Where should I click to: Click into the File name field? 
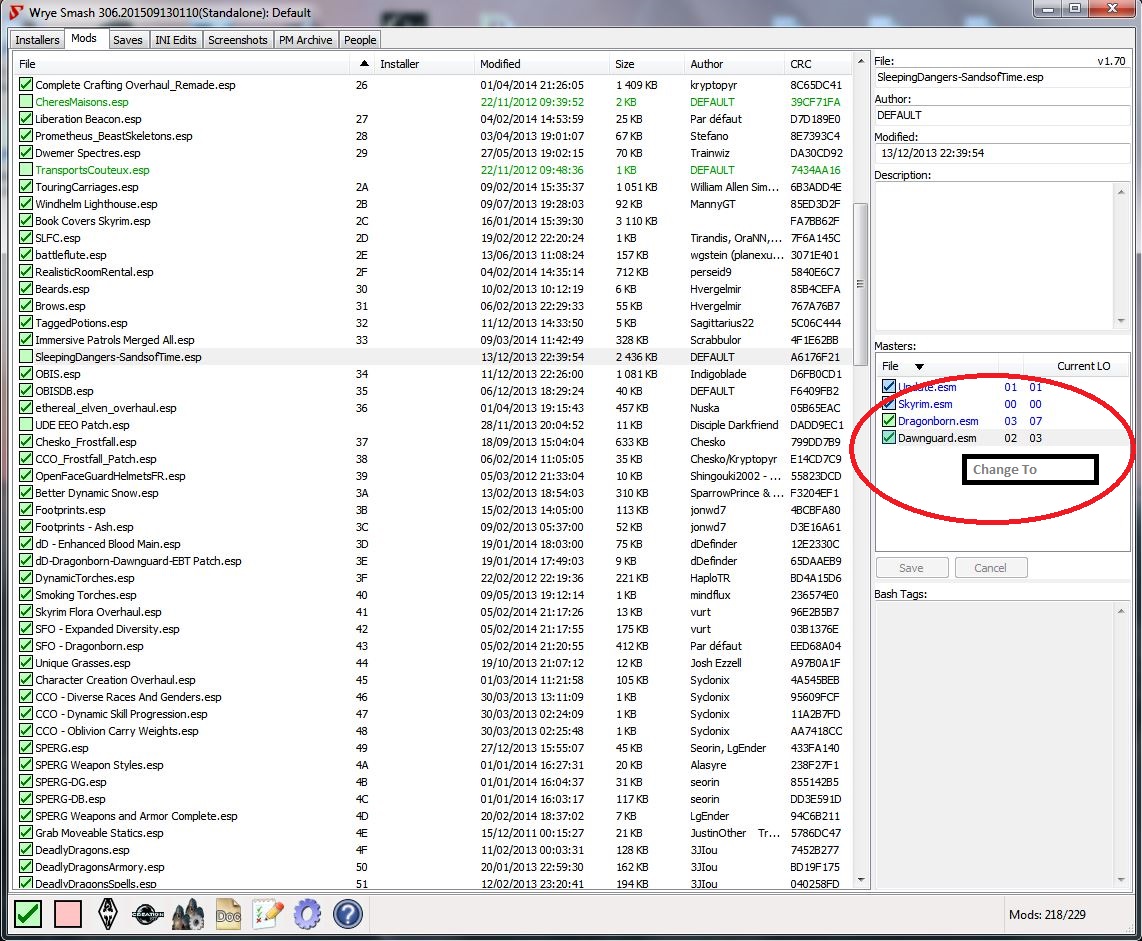click(x=1001, y=77)
